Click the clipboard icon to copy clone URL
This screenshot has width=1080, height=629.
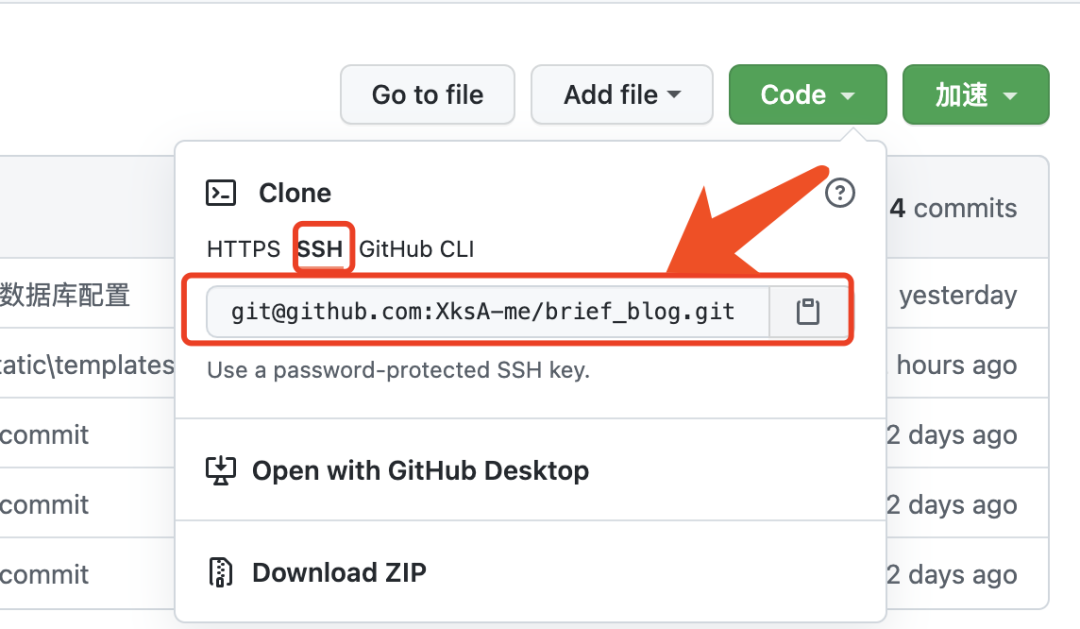808,311
